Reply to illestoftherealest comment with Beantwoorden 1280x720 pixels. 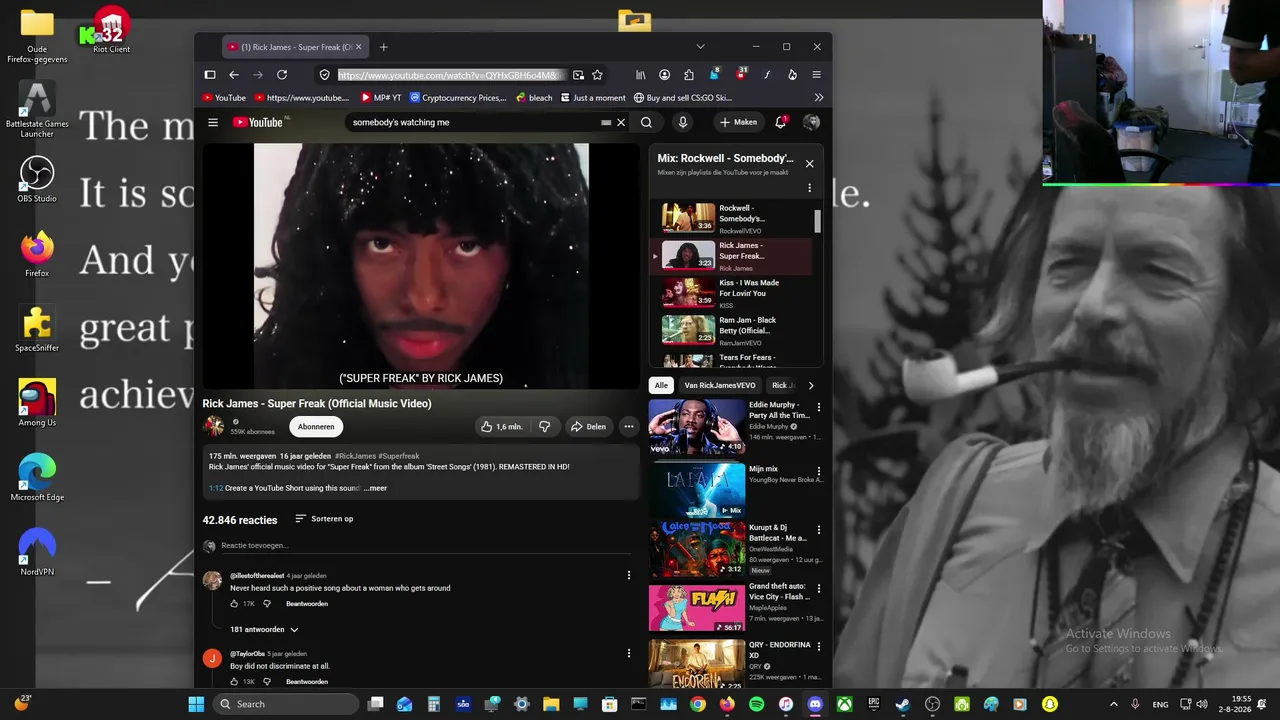click(307, 604)
